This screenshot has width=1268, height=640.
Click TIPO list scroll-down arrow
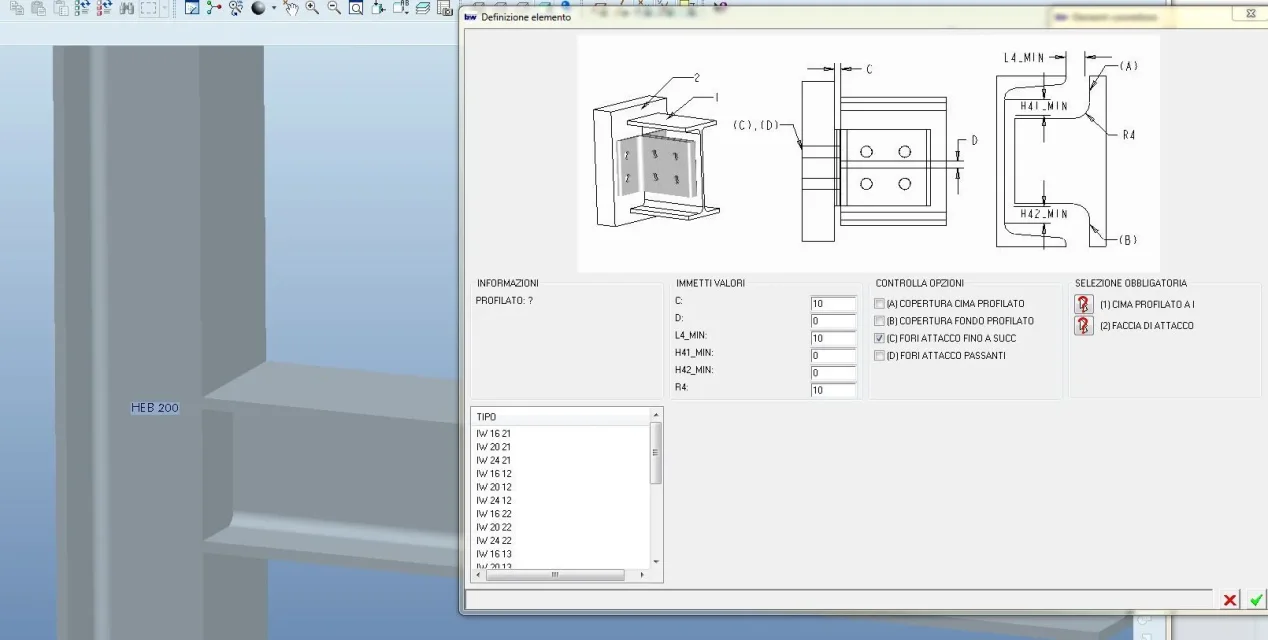(656, 562)
